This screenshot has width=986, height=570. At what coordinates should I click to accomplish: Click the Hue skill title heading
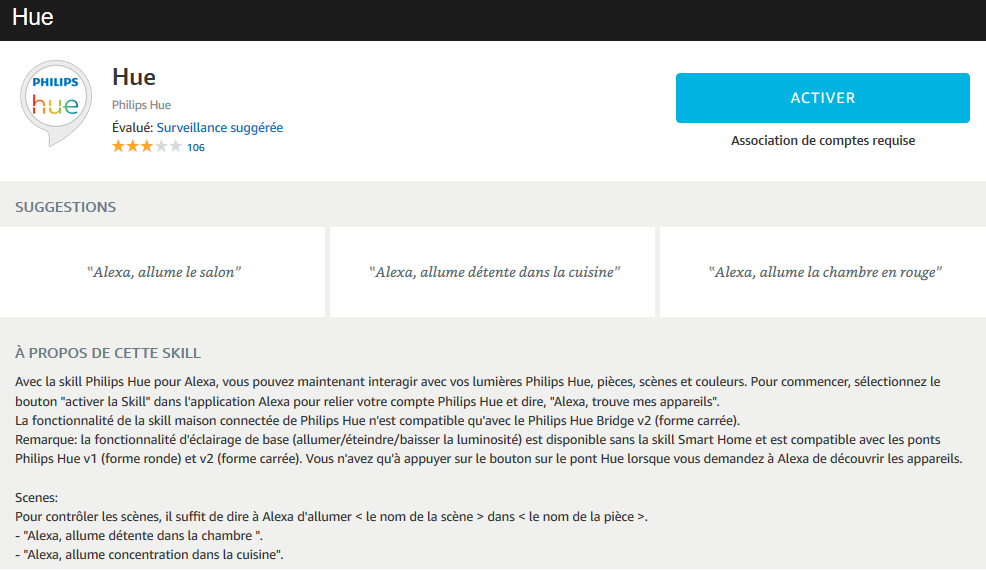[x=134, y=77]
